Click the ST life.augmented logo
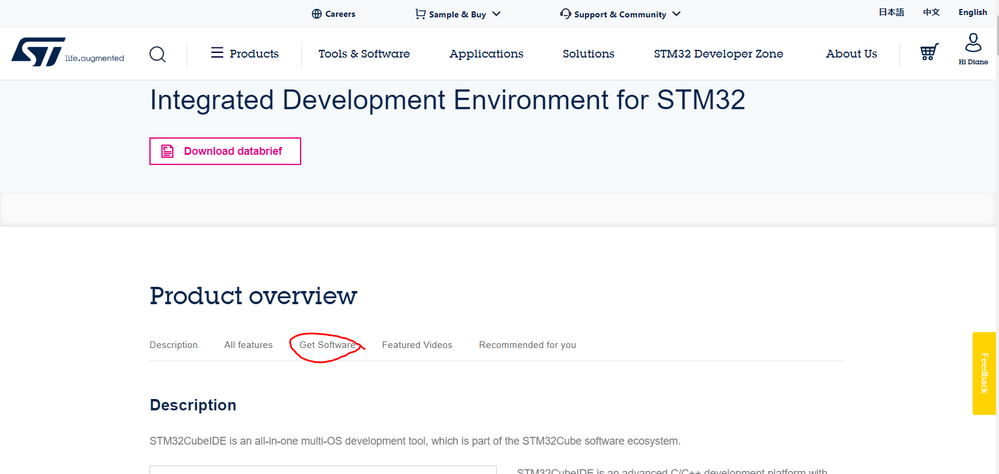This screenshot has width=999, height=474. click(68, 53)
